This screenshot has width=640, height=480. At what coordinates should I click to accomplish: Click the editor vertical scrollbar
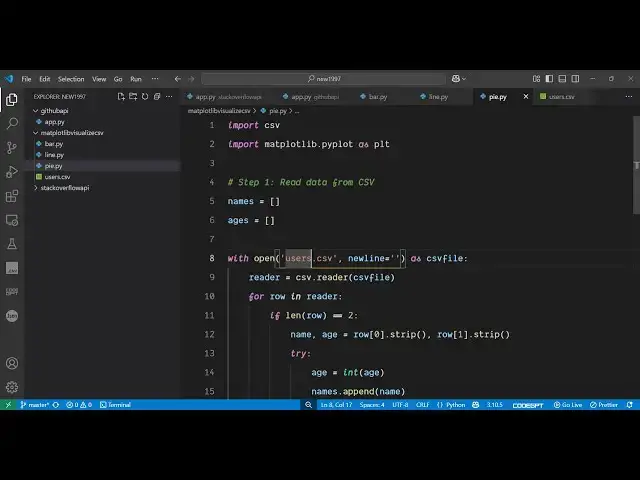[636, 165]
